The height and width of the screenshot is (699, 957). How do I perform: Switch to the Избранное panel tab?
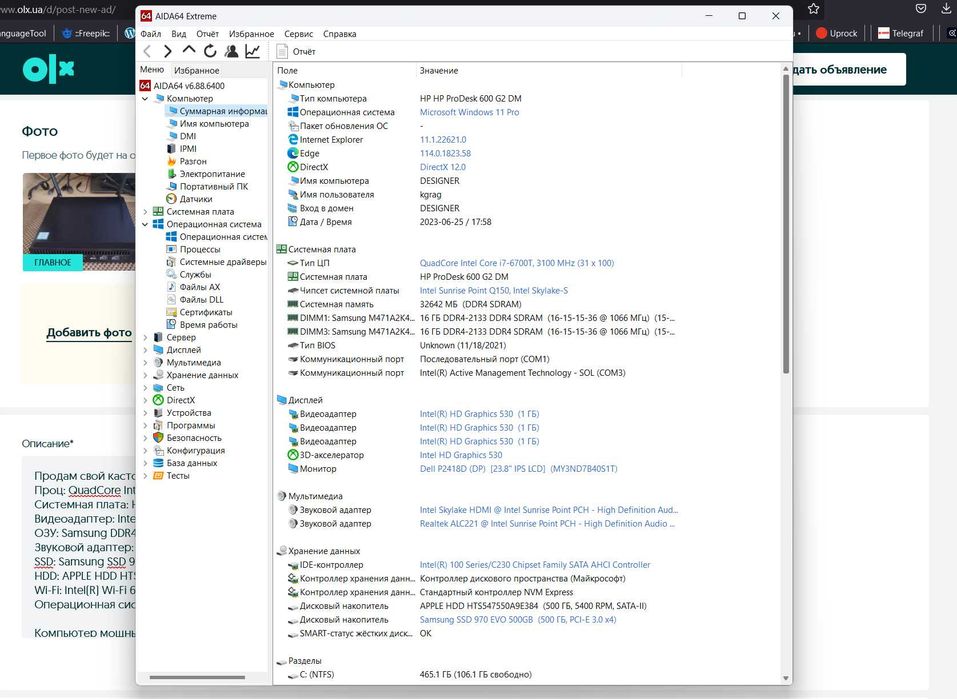point(197,70)
